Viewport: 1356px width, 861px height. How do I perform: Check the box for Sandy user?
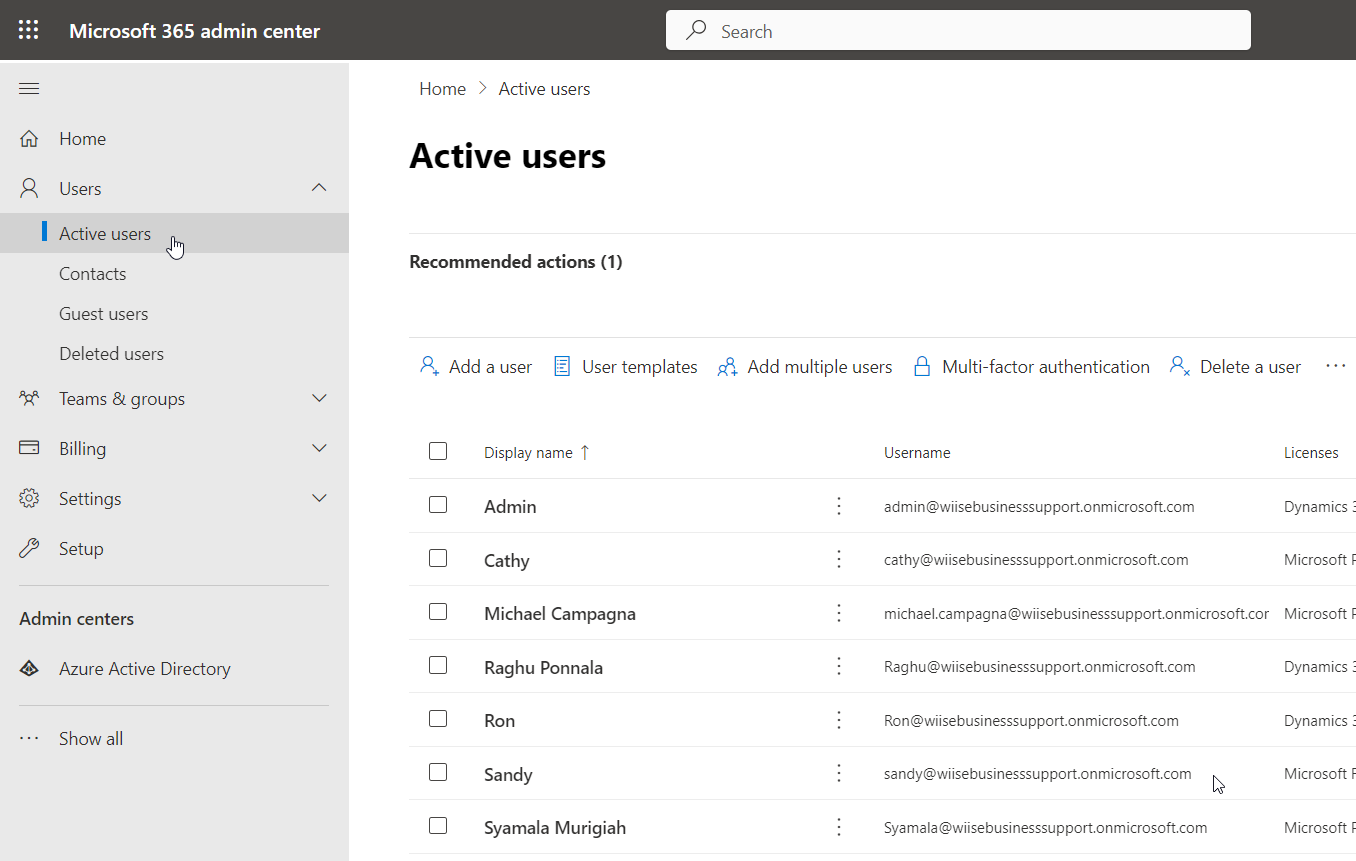pyautogui.click(x=438, y=772)
